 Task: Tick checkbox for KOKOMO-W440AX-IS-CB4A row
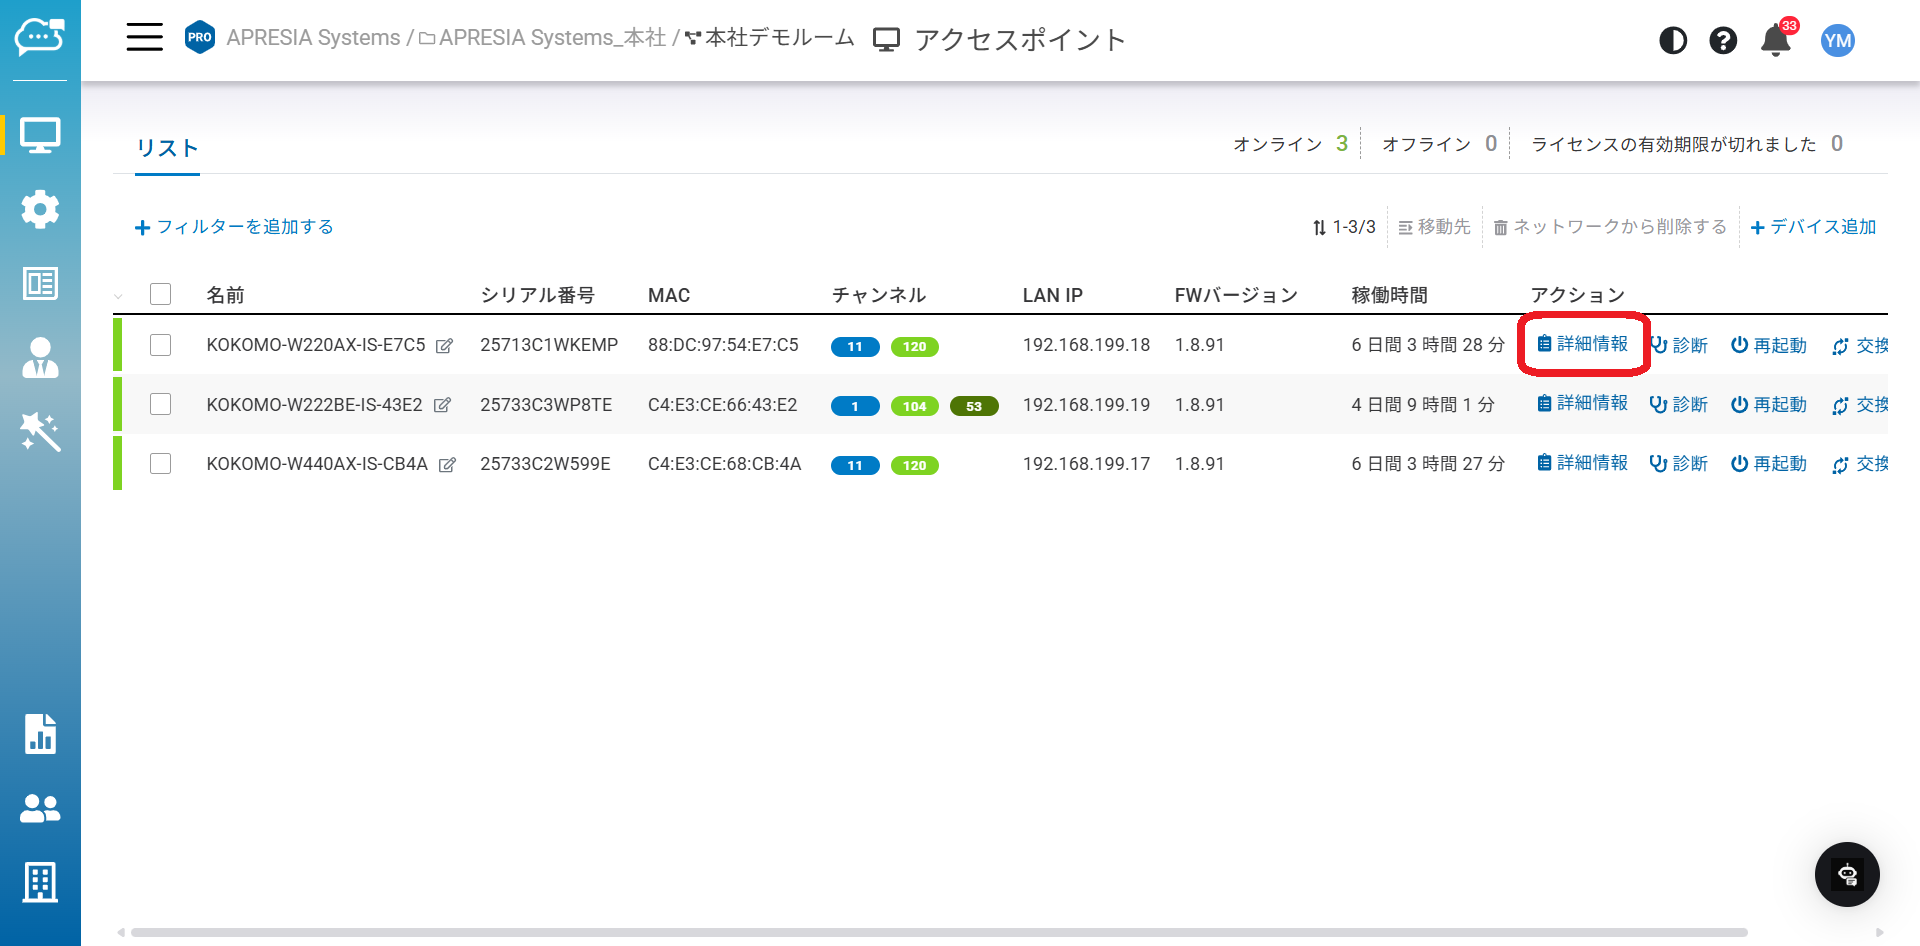(x=160, y=464)
